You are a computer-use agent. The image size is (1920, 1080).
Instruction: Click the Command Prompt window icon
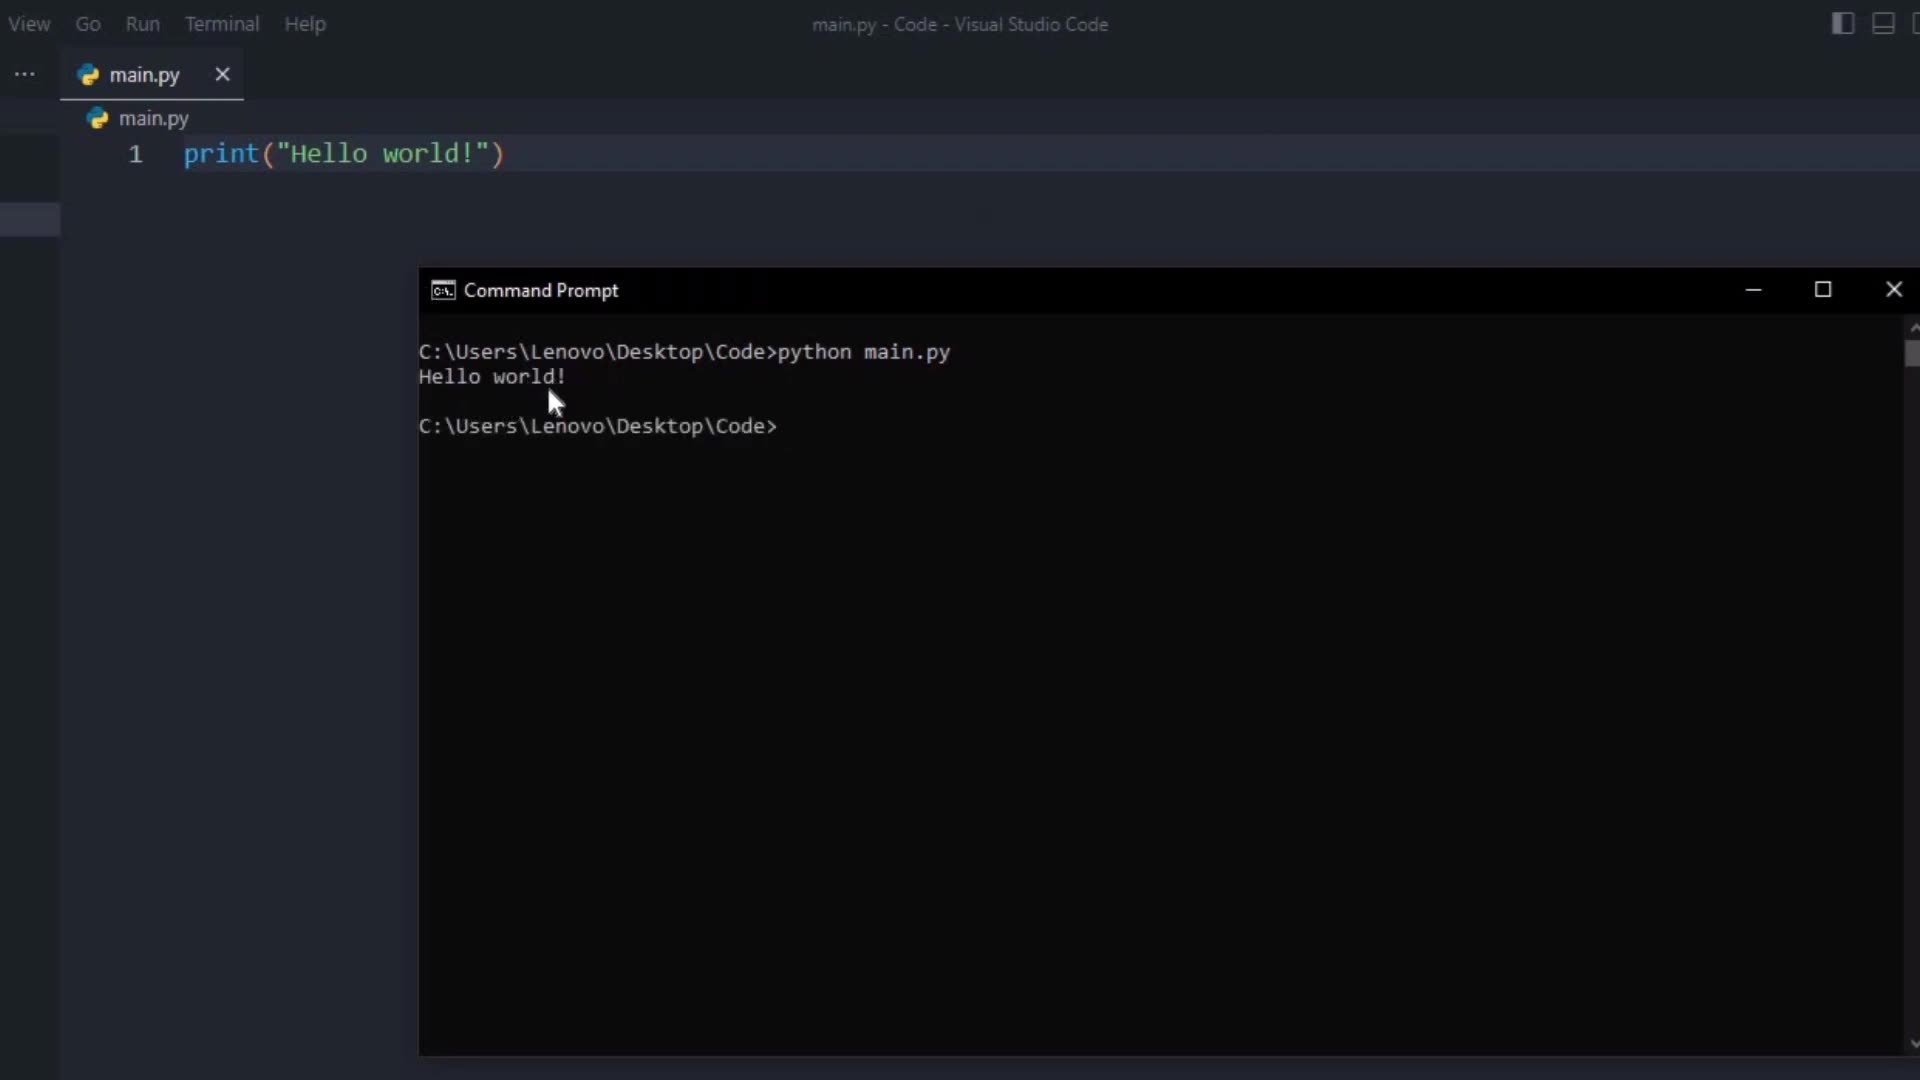point(443,290)
